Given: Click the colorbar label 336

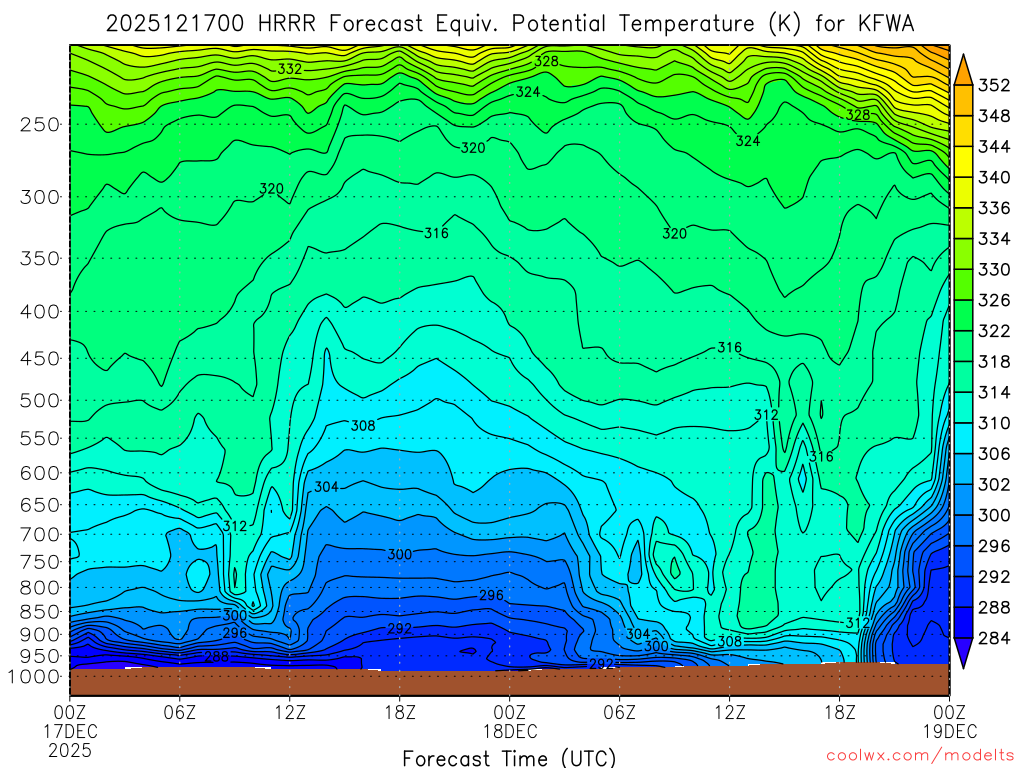Looking at the screenshot, I should [x=994, y=208].
